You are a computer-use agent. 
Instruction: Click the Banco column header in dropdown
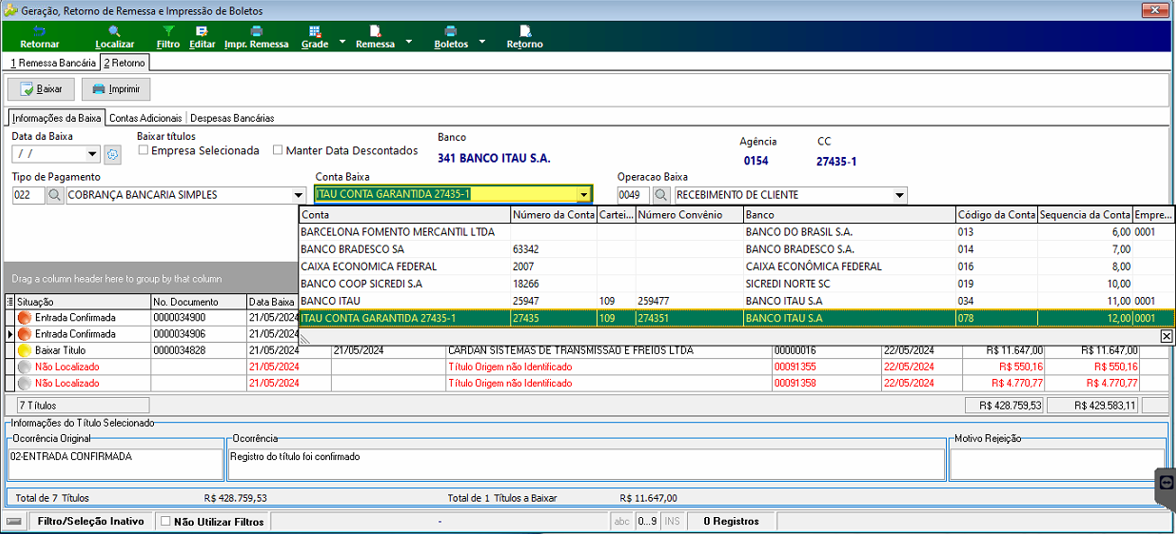click(x=849, y=214)
